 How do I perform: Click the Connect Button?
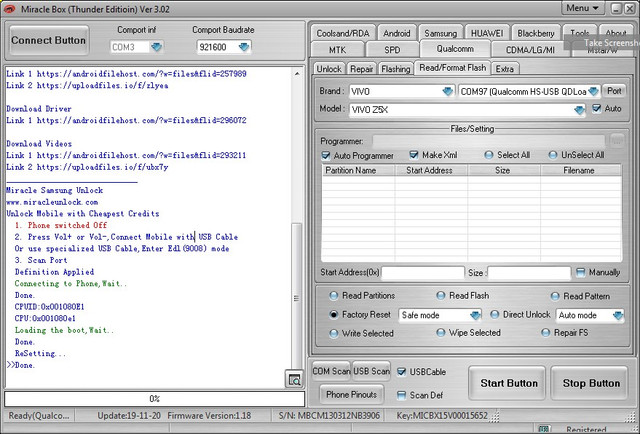(x=49, y=40)
